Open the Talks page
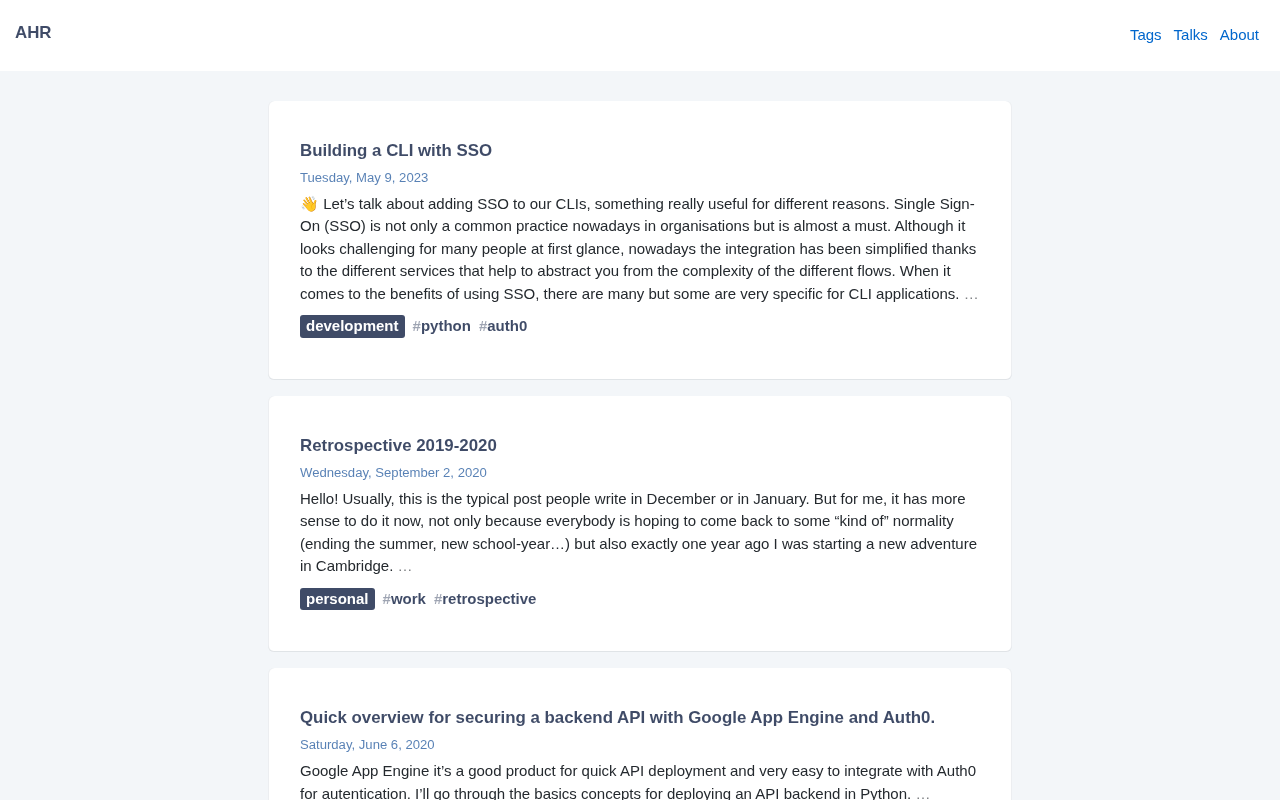Image resolution: width=1280 pixels, height=800 pixels. pyautogui.click(x=1190, y=35)
